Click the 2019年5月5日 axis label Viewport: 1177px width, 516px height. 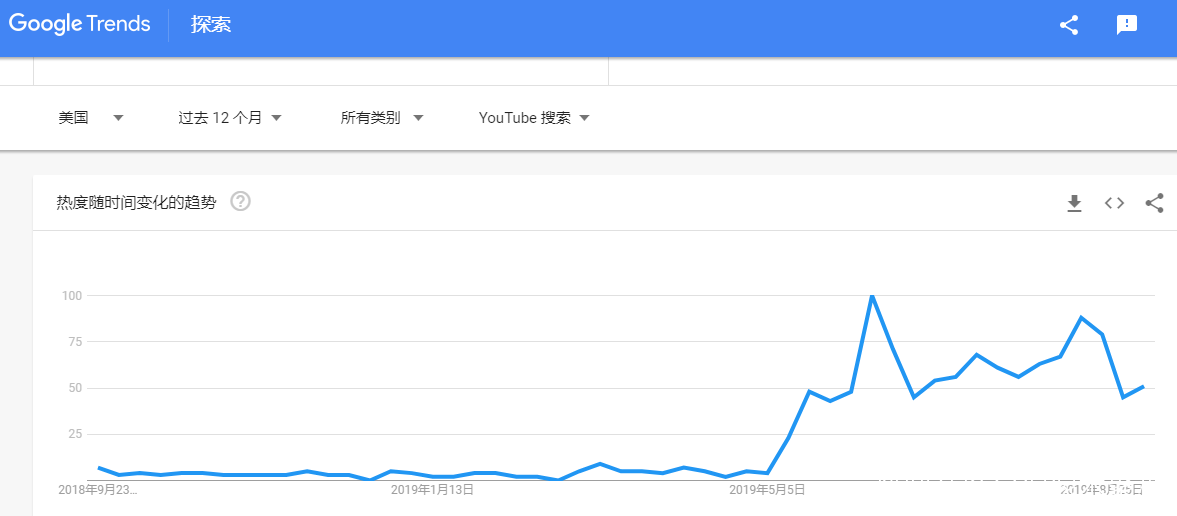pos(768,490)
